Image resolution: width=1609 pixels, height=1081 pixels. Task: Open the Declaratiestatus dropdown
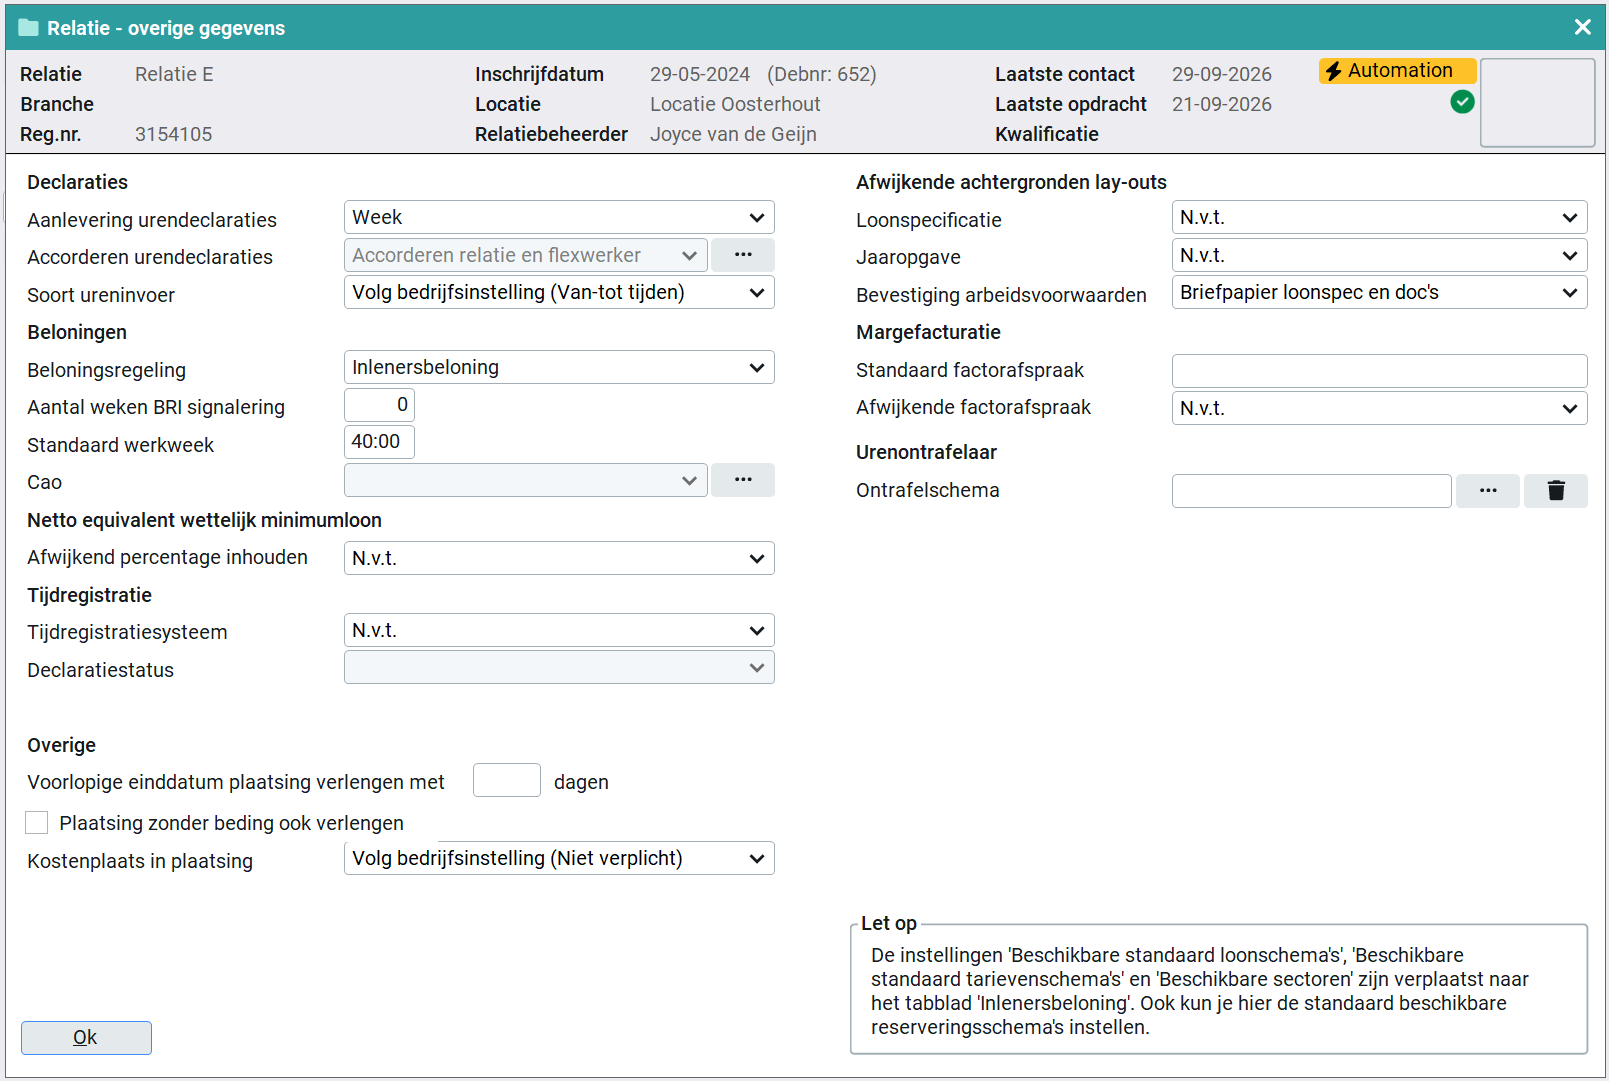[x=559, y=667]
